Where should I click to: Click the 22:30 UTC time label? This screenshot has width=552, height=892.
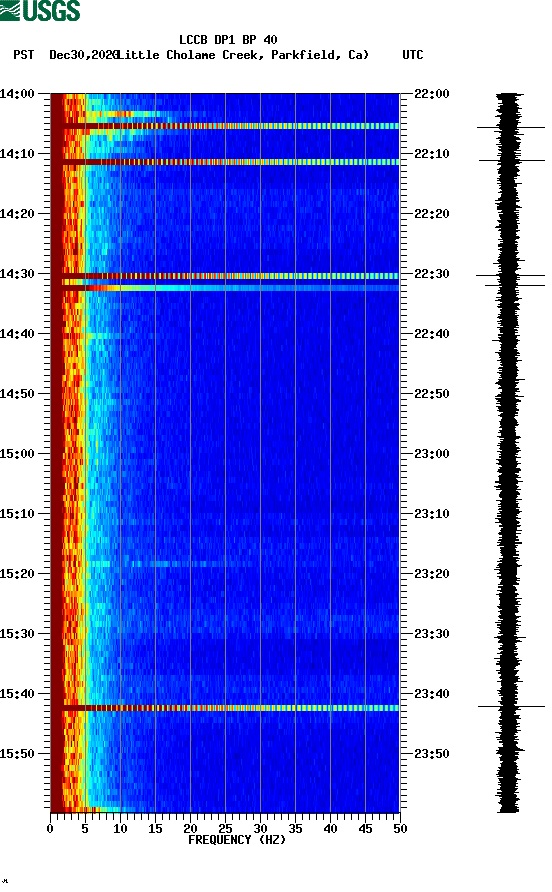tap(431, 274)
